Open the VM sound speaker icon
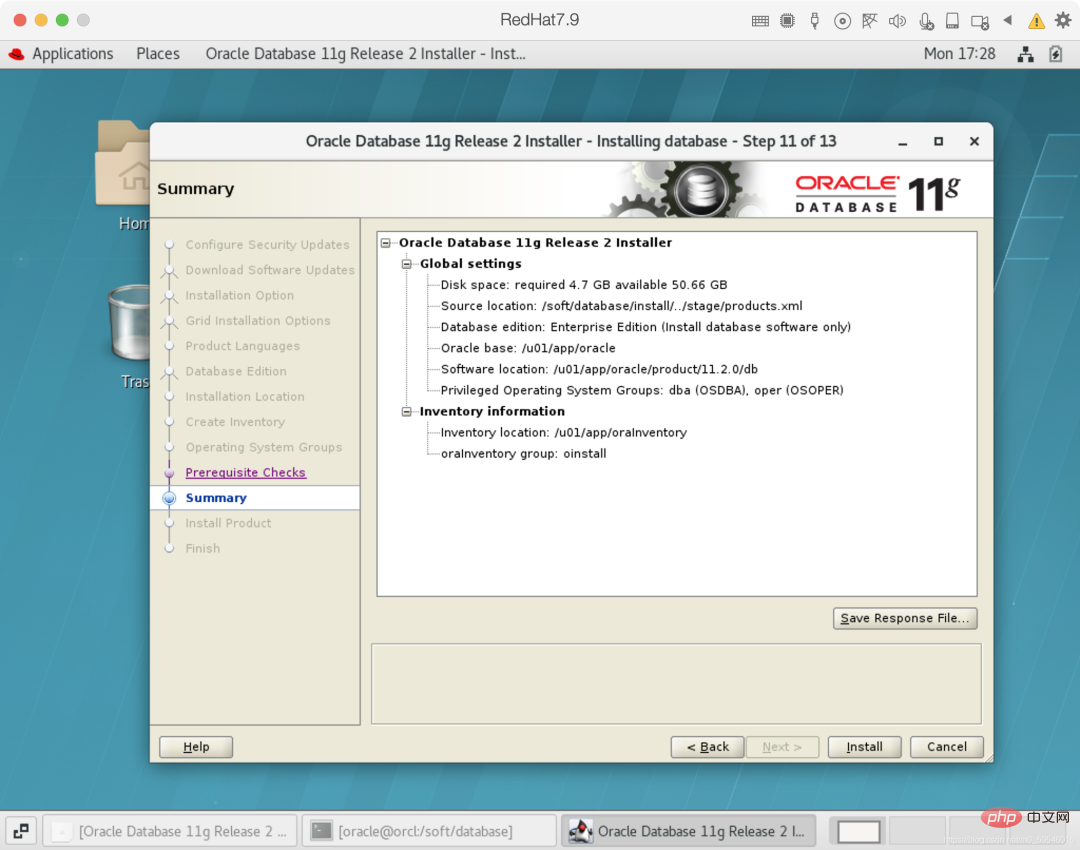The width and height of the screenshot is (1080, 850). click(897, 21)
